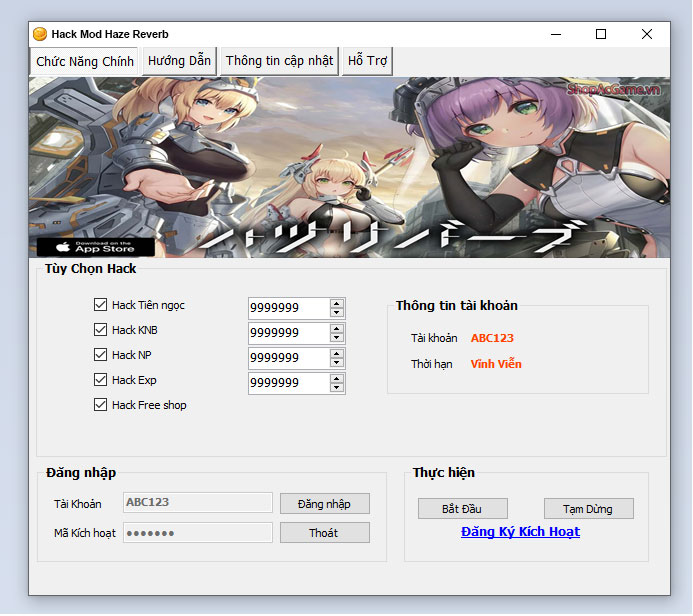The height and width of the screenshot is (616, 693).
Task: Click the Tạm Dừng button
Action: pyautogui.click(x=589, y=509)
